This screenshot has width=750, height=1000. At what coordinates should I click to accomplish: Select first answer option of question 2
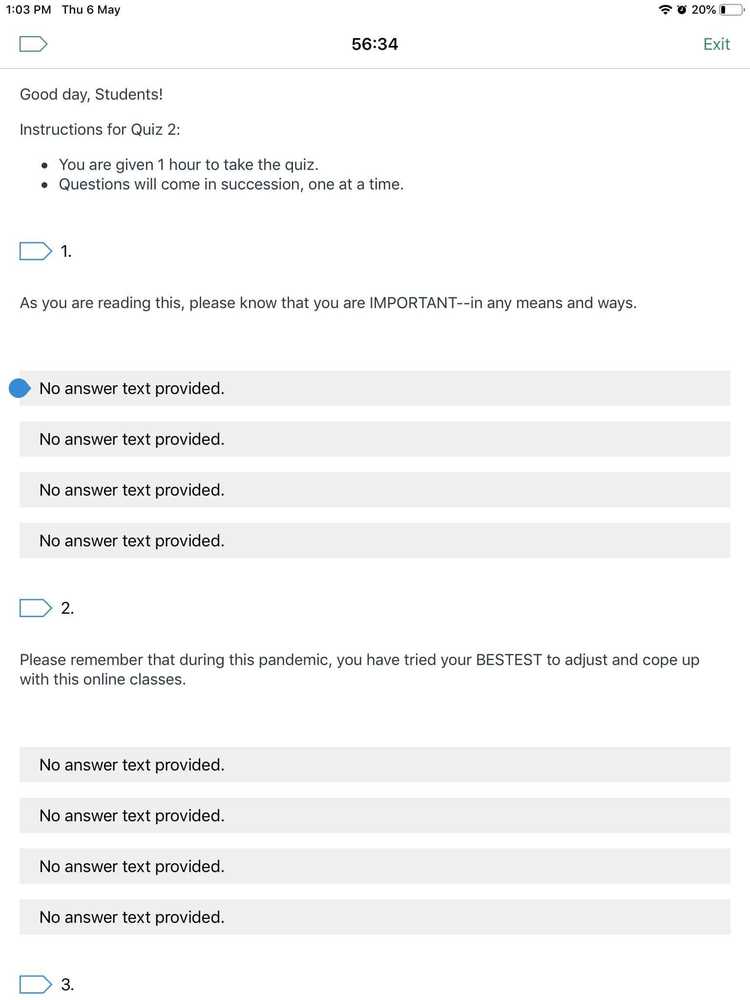(x=374, y=765)
